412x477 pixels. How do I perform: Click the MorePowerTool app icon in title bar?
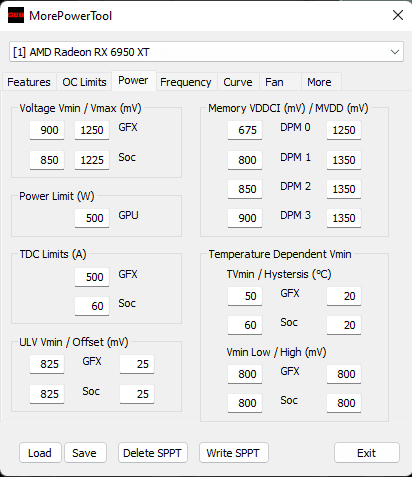[16, 15]
